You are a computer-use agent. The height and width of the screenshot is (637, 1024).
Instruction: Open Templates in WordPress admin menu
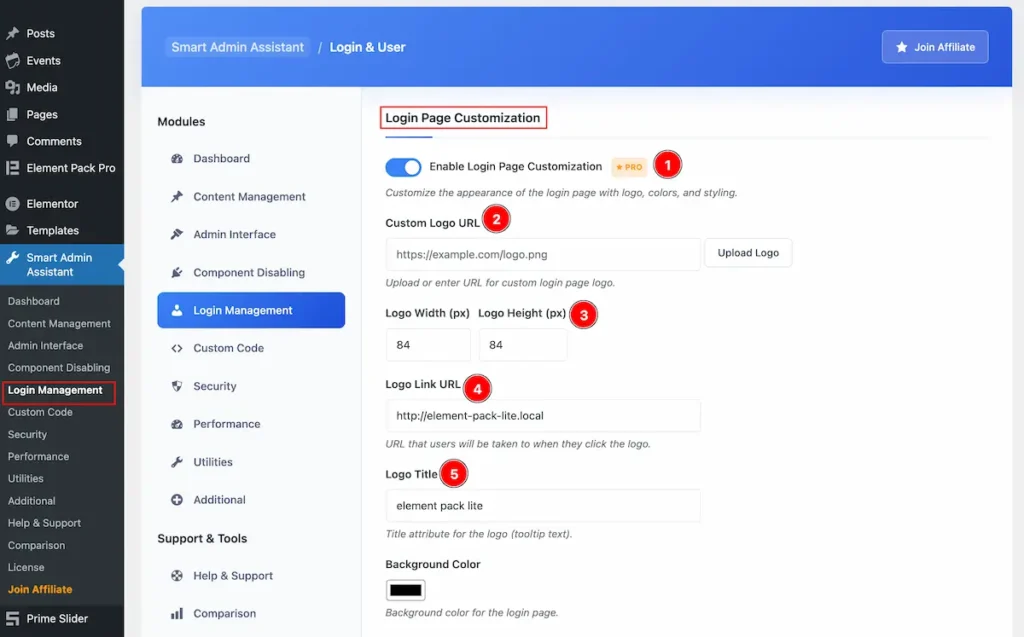52,231
